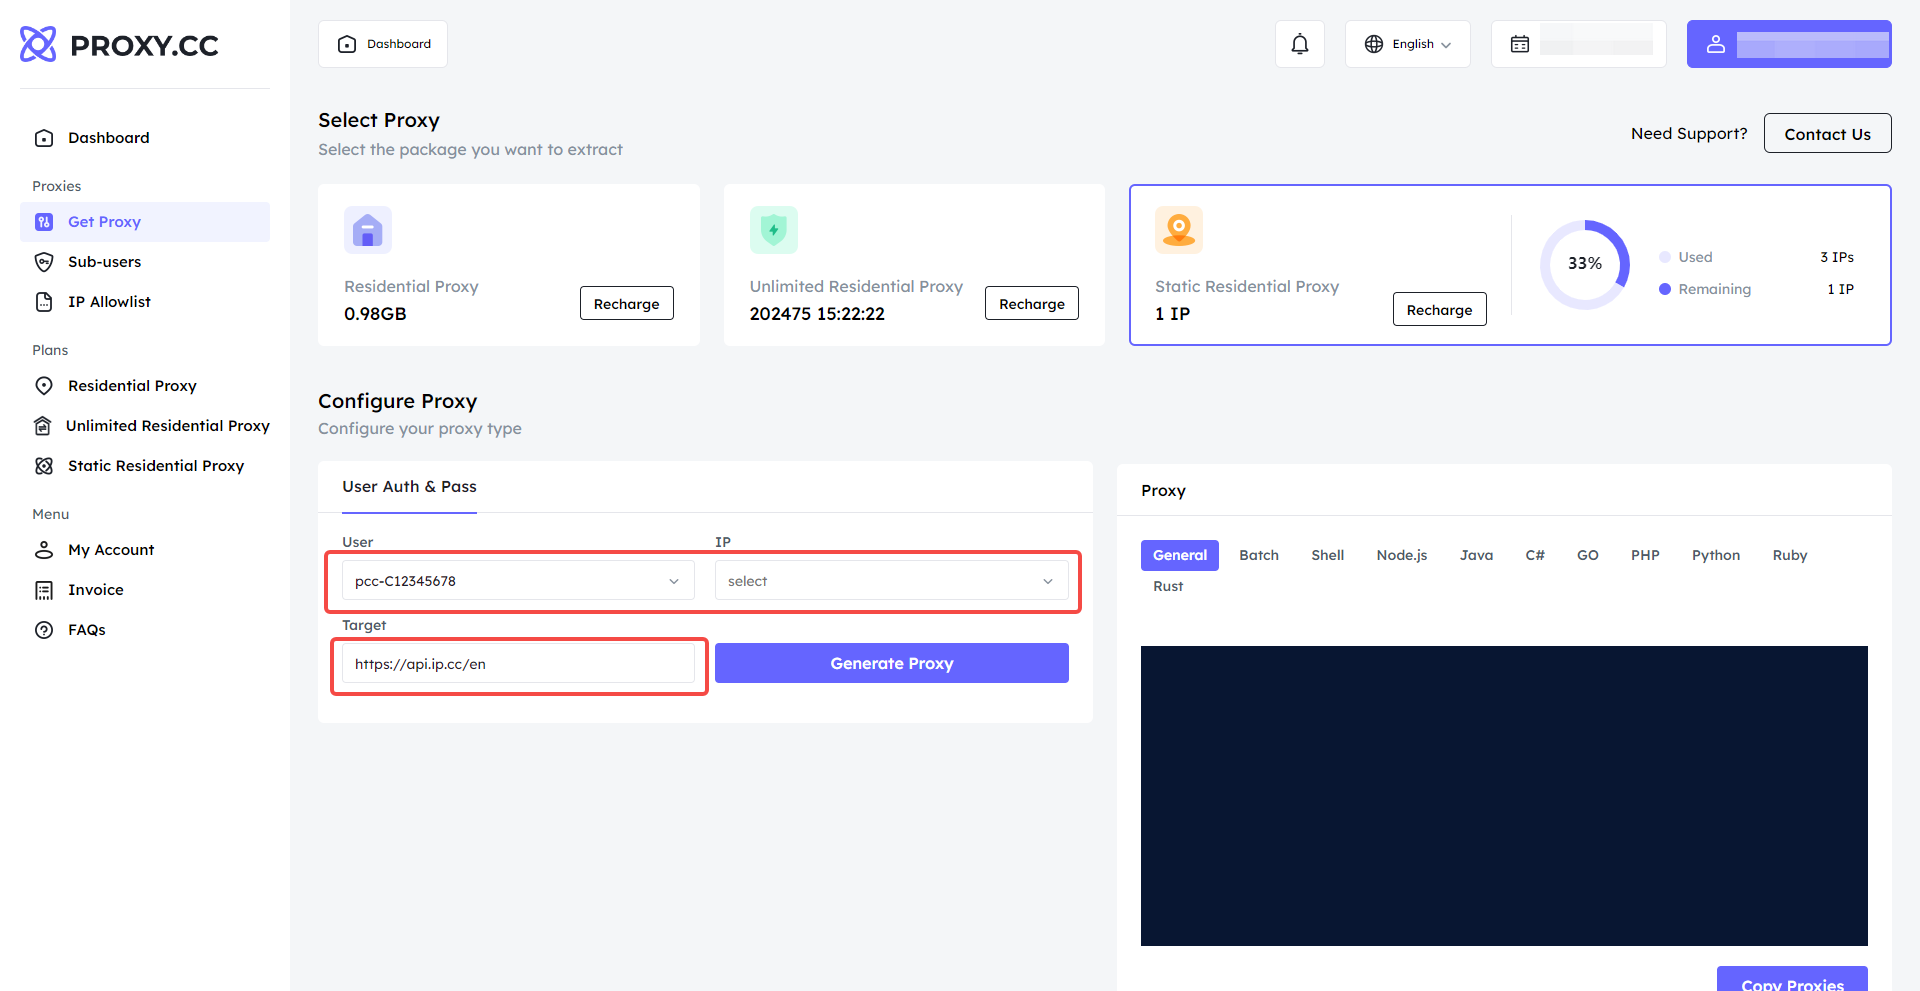Click the Static Residential Proxy sidebar icon

(44, 466)
